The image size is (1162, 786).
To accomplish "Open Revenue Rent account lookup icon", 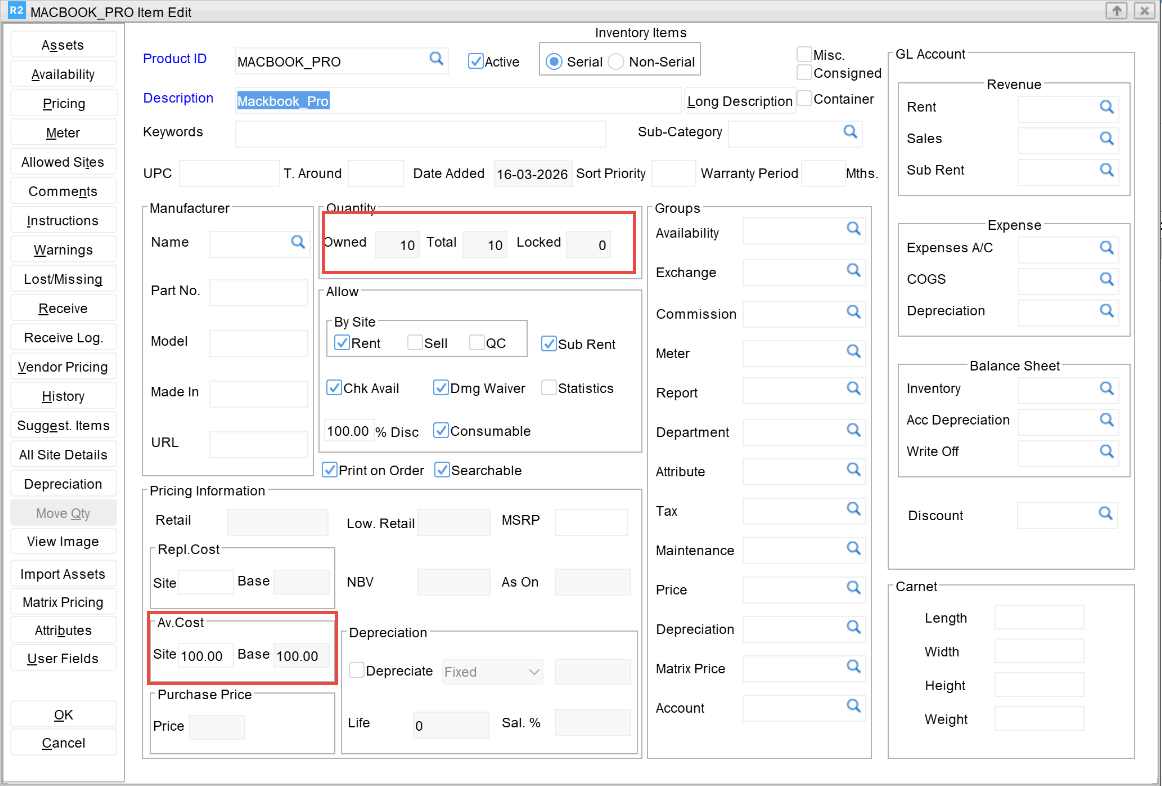I will (x=1107, y=107).
